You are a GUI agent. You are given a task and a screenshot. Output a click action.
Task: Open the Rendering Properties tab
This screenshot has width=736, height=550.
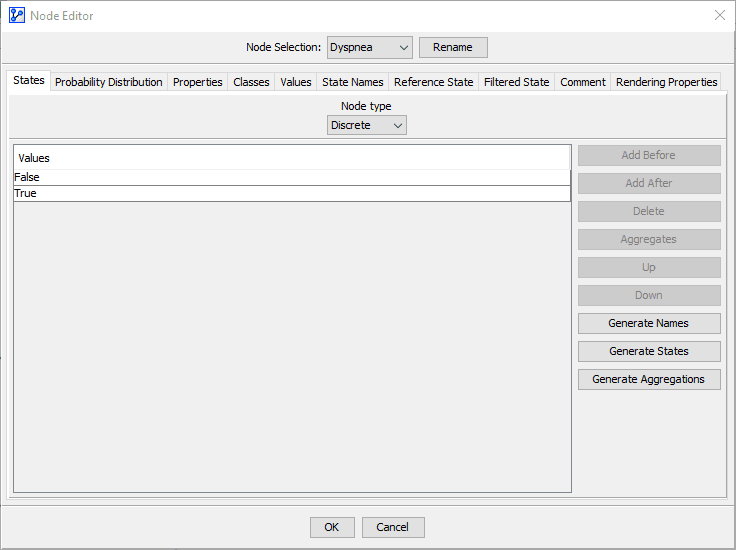coord(666,82)
